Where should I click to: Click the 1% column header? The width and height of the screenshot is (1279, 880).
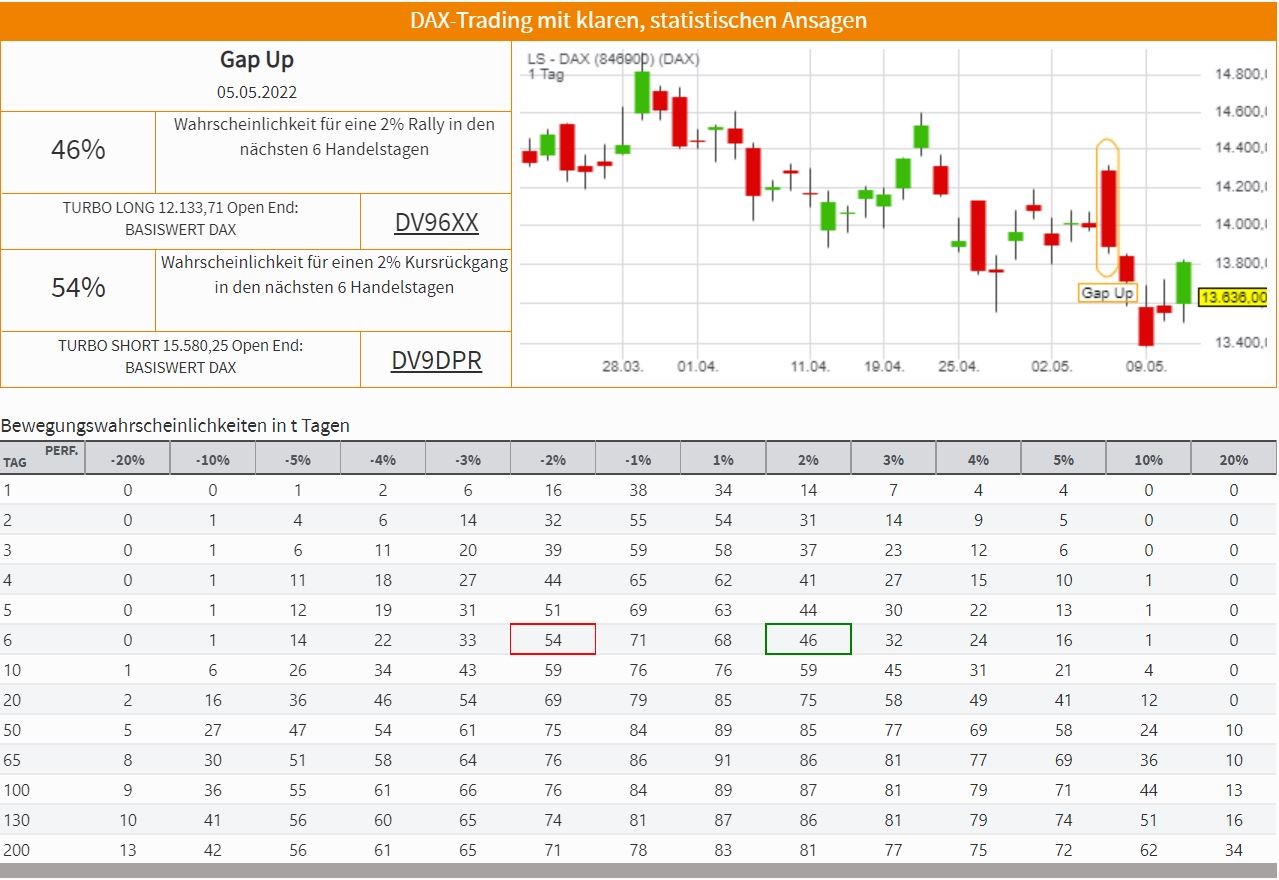pos(723,460)
